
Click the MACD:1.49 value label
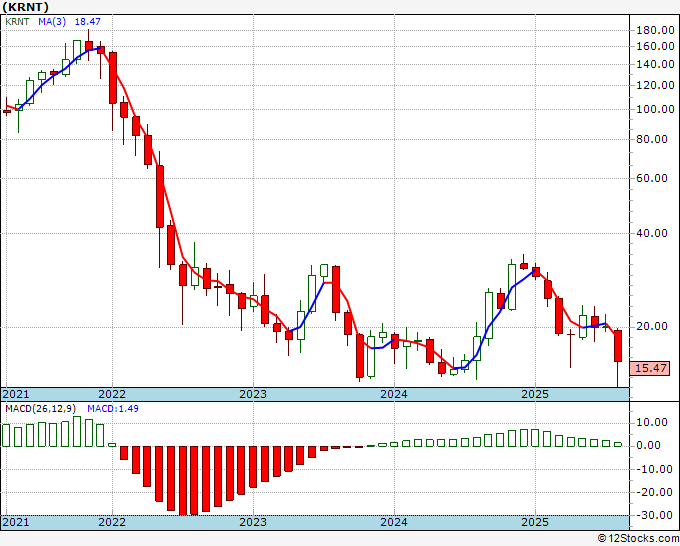click(x=113, y=409)
